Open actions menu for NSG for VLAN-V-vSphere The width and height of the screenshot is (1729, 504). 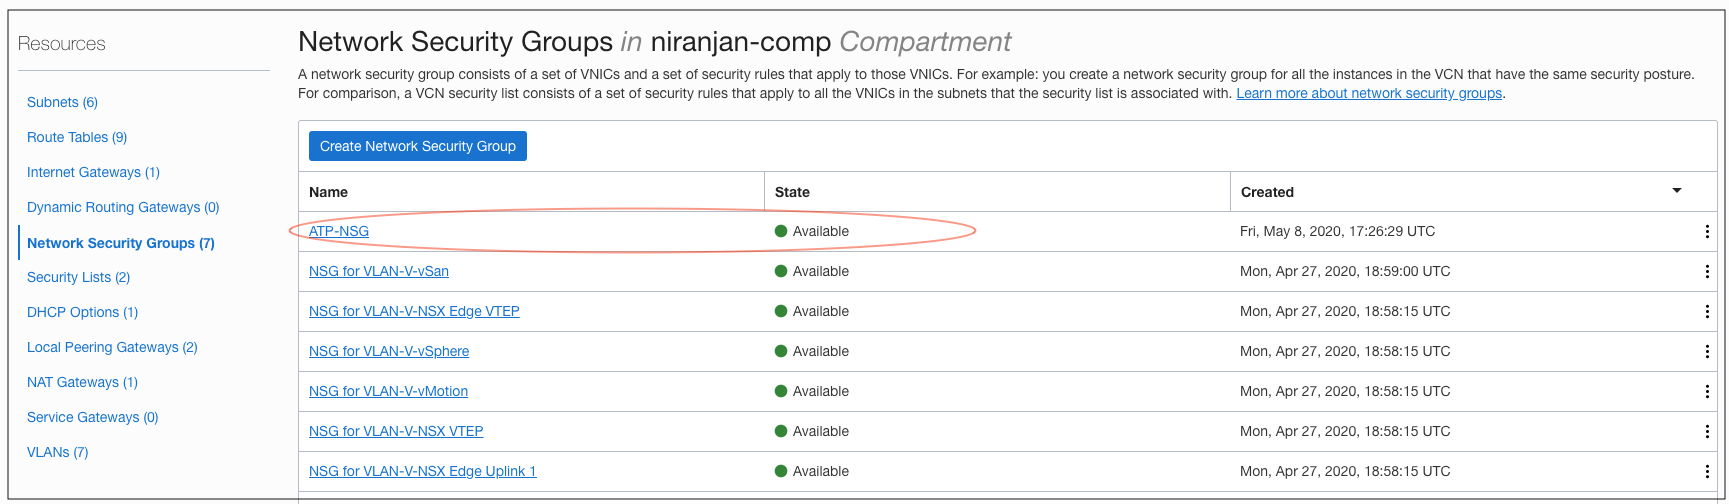pos(1706,351)
